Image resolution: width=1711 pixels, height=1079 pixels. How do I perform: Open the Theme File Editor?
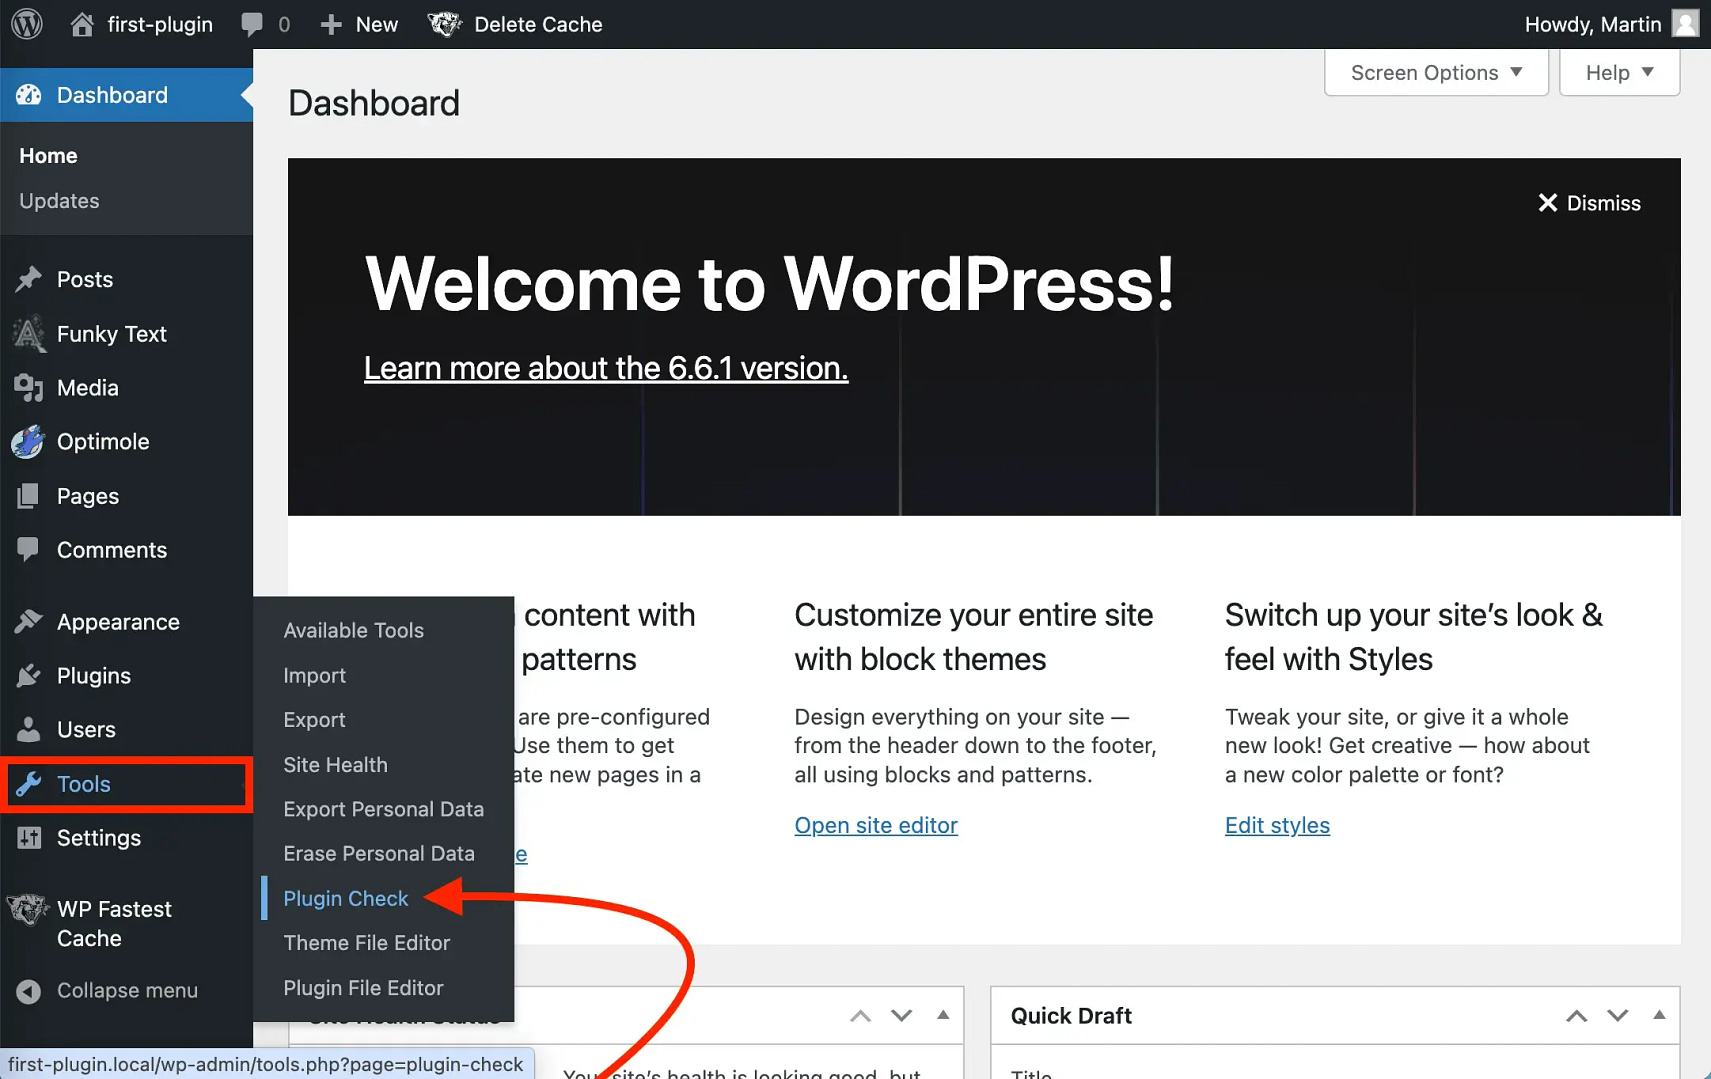click(x=366, y=943)
